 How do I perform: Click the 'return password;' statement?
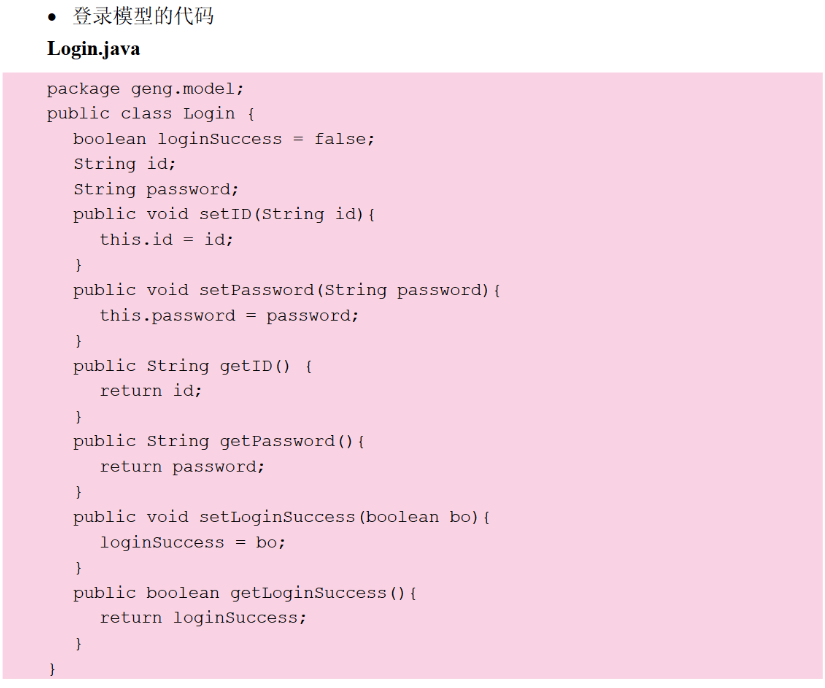[182, 467]
